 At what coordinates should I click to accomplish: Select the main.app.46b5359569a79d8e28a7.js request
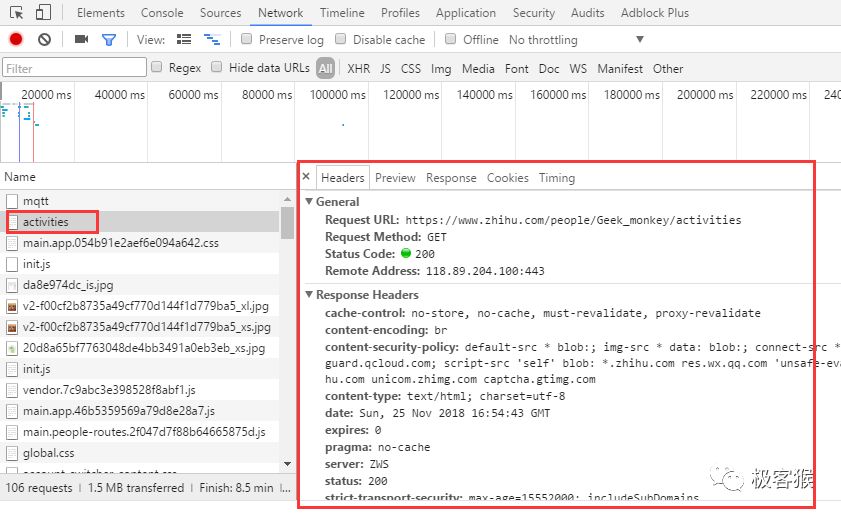pyautogui.click(x=139, y=411)
